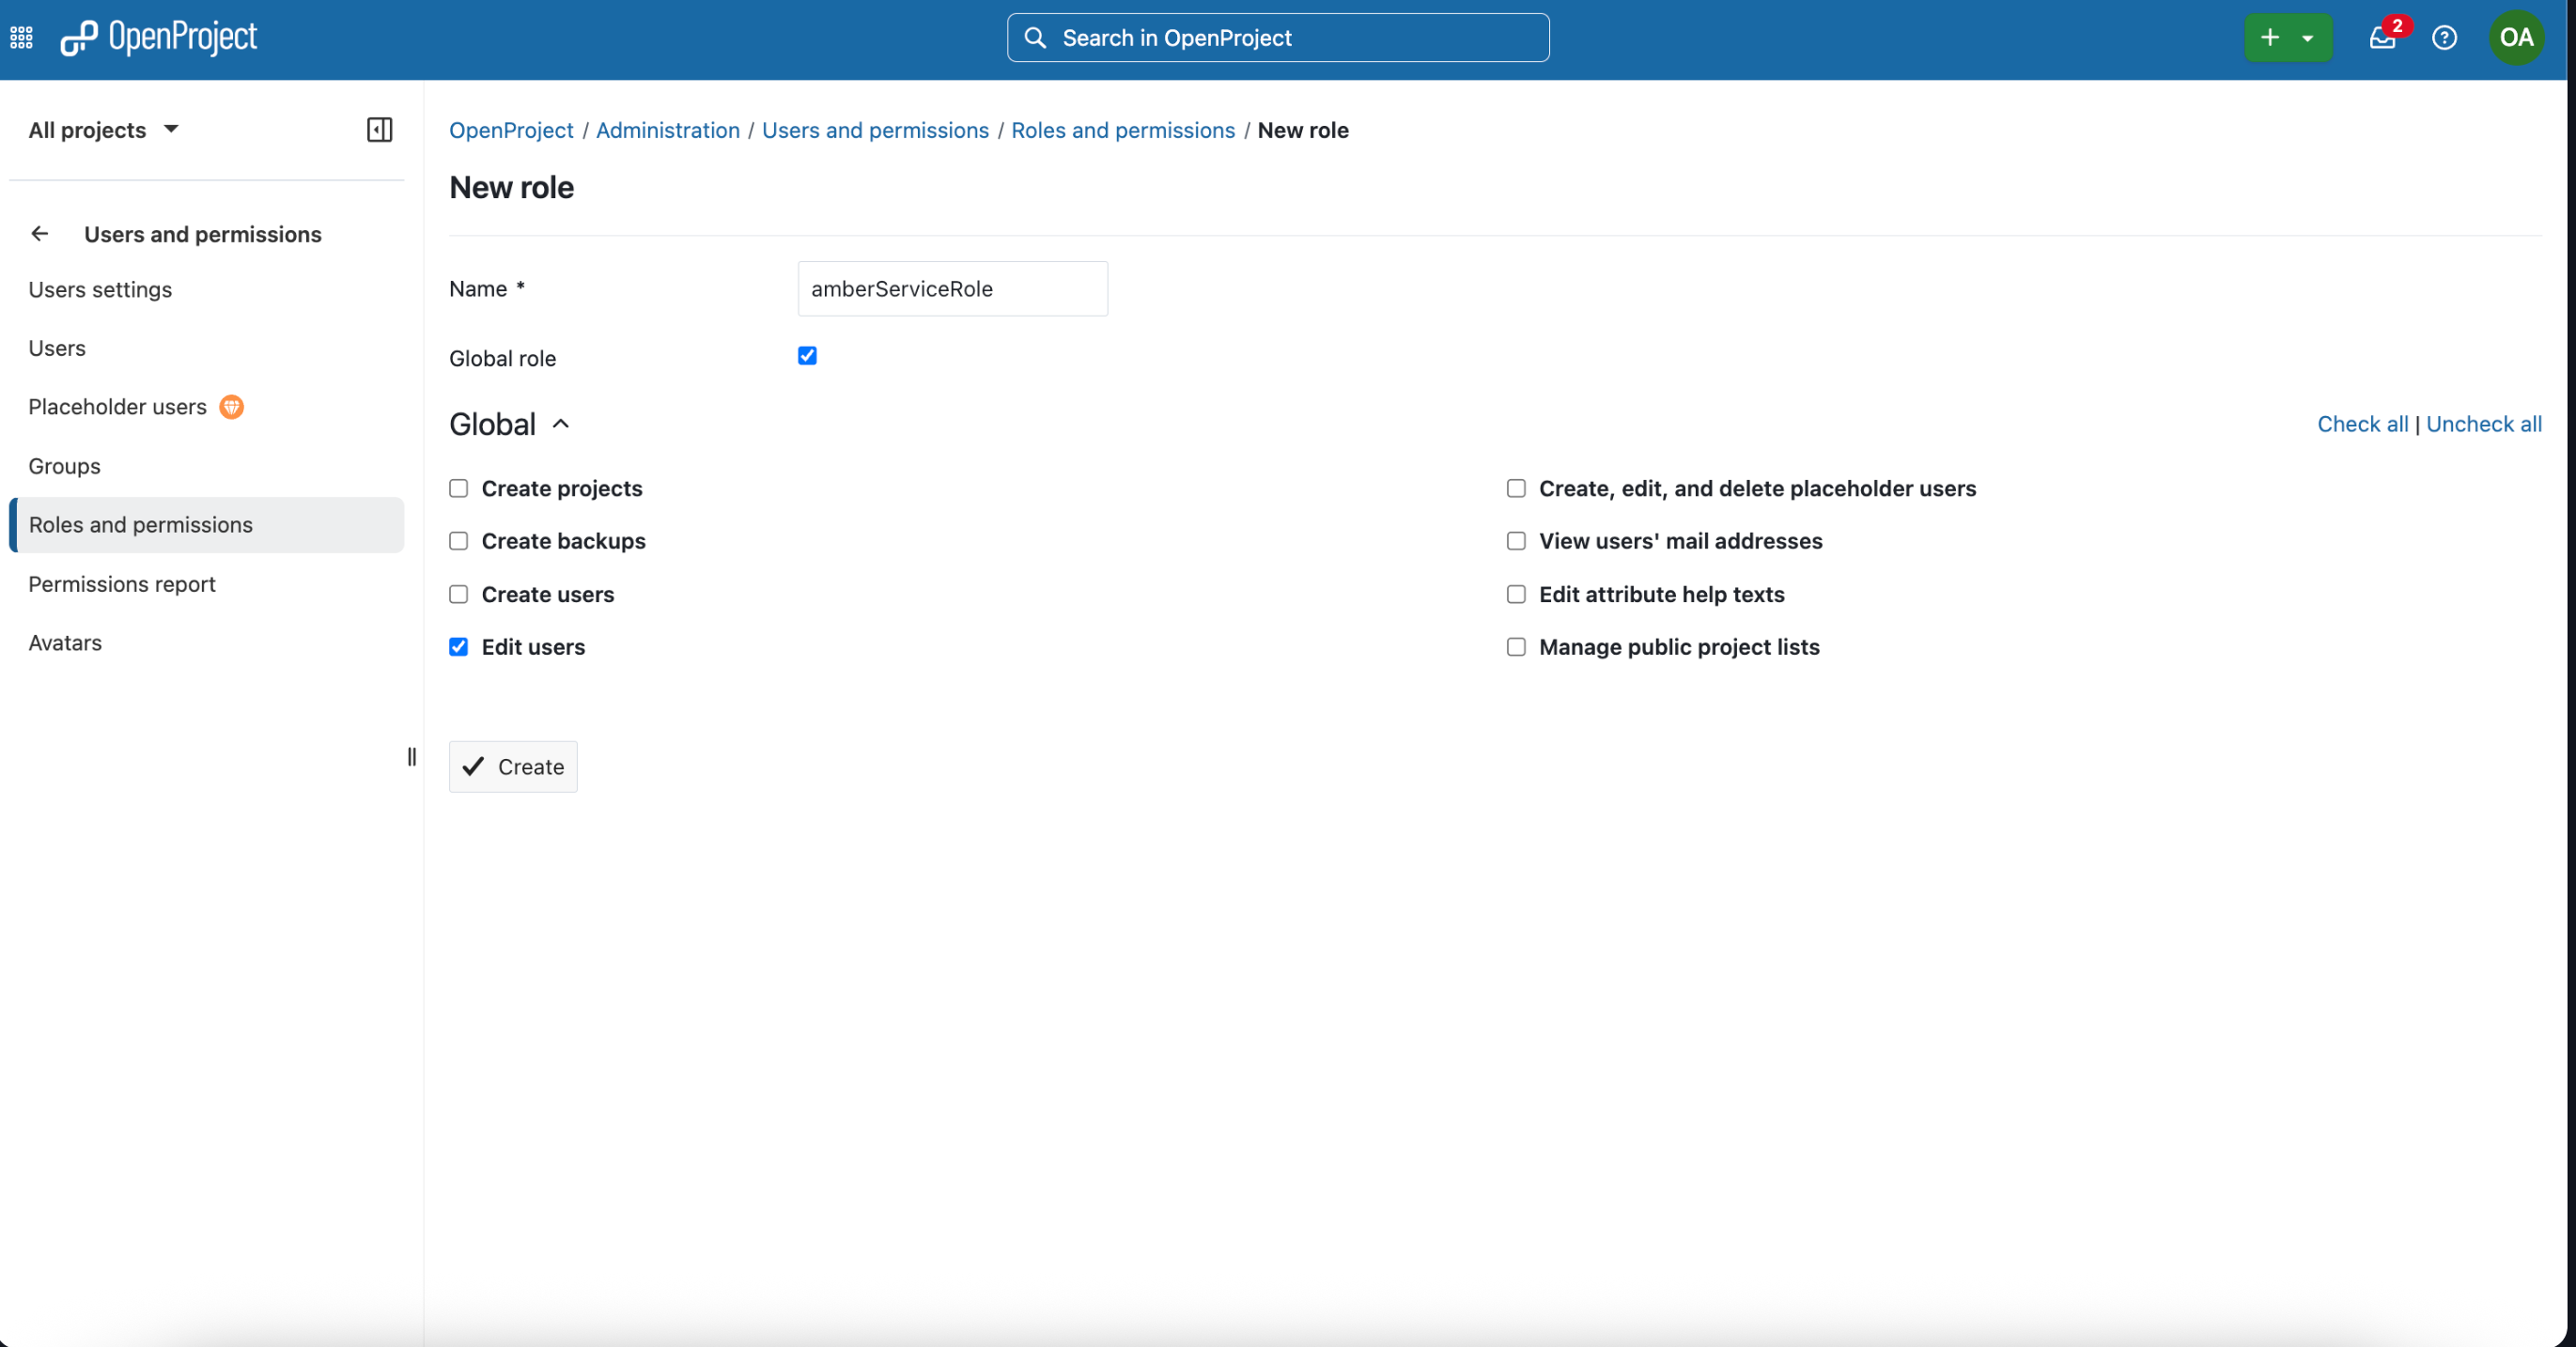Expand the All projects dropdown

(104, 130)
